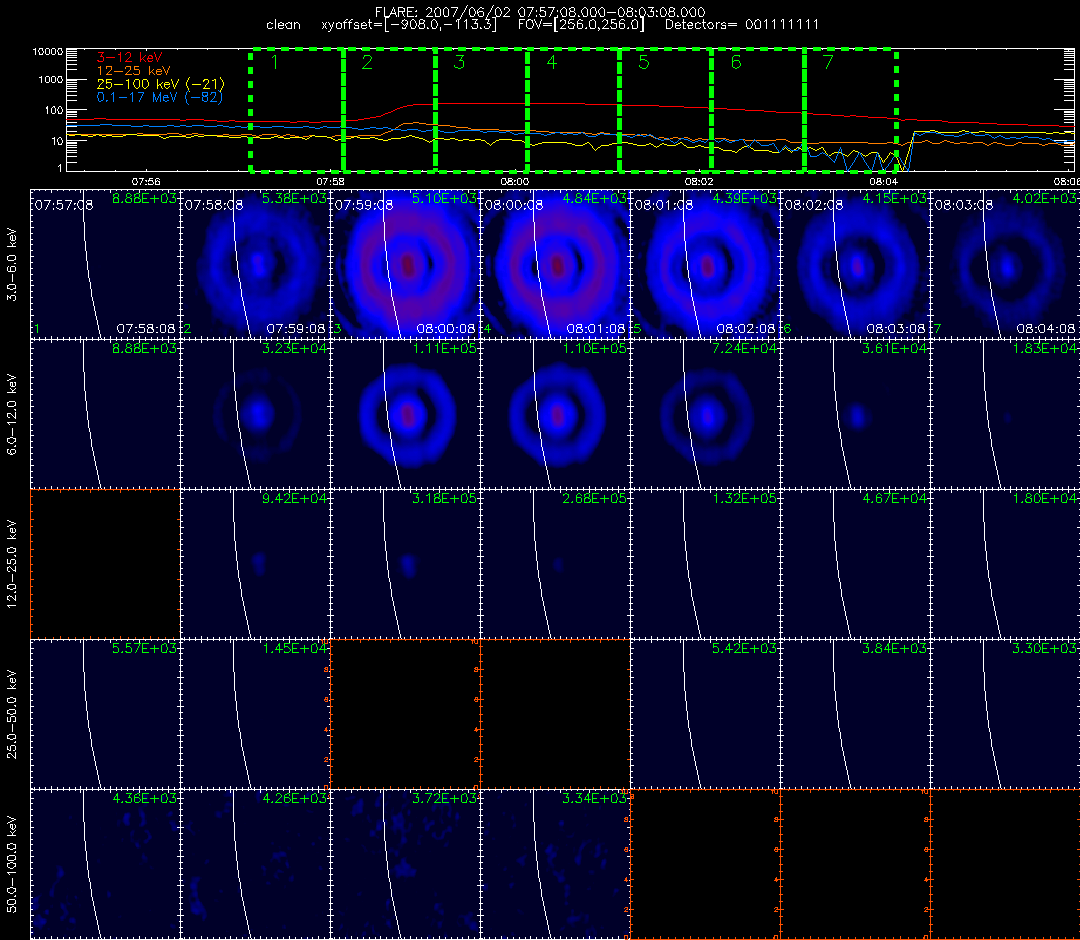This screenshot has height=940, width=1080.
Task: Click the 07:56 time axis label
Action: (146, 181)
